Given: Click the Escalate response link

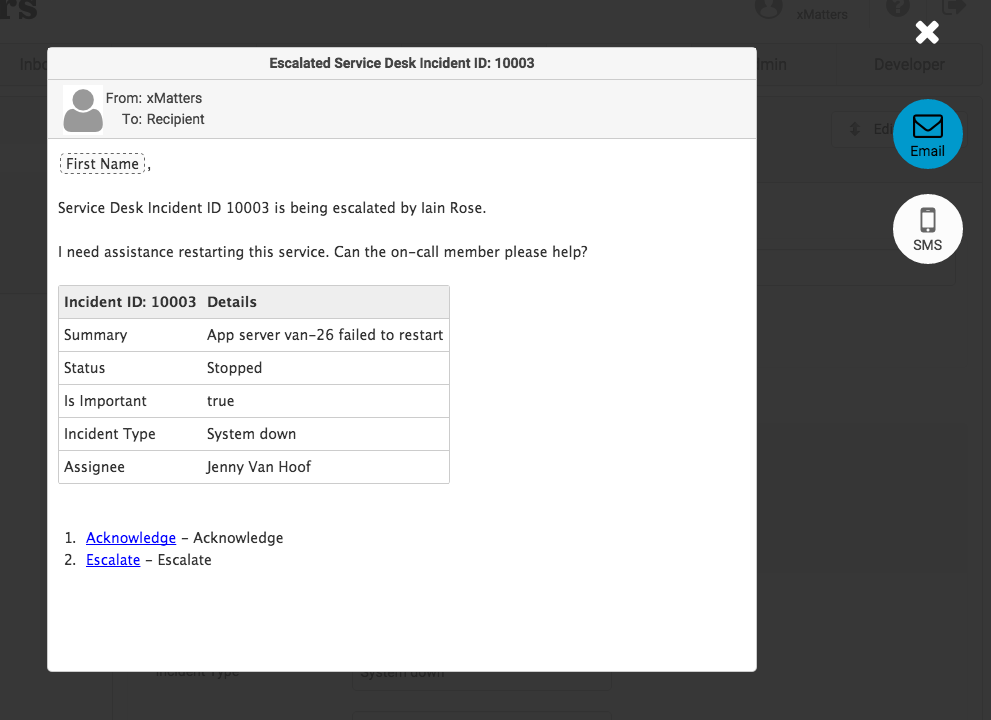Looking at the screenshot, I should (113, 560).
